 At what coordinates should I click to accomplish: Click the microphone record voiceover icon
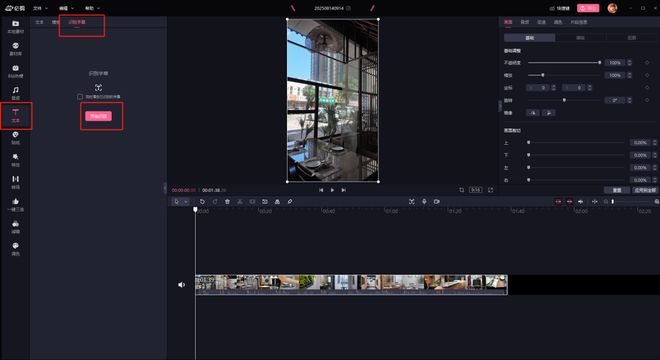tap(424, 202)
